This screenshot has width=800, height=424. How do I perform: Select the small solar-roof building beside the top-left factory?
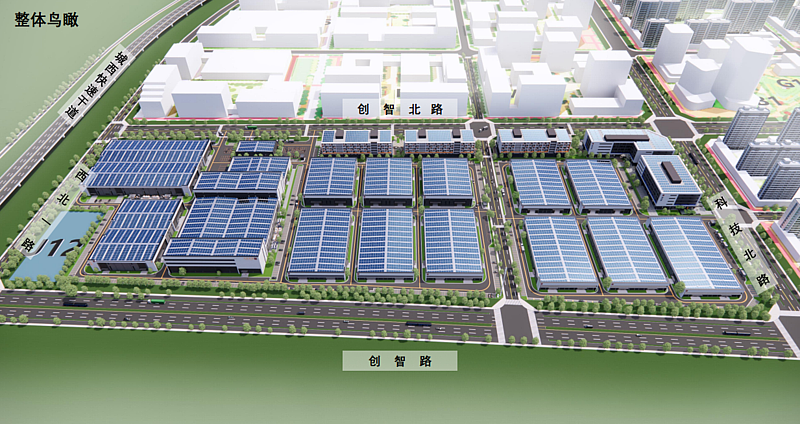point(257,147)
